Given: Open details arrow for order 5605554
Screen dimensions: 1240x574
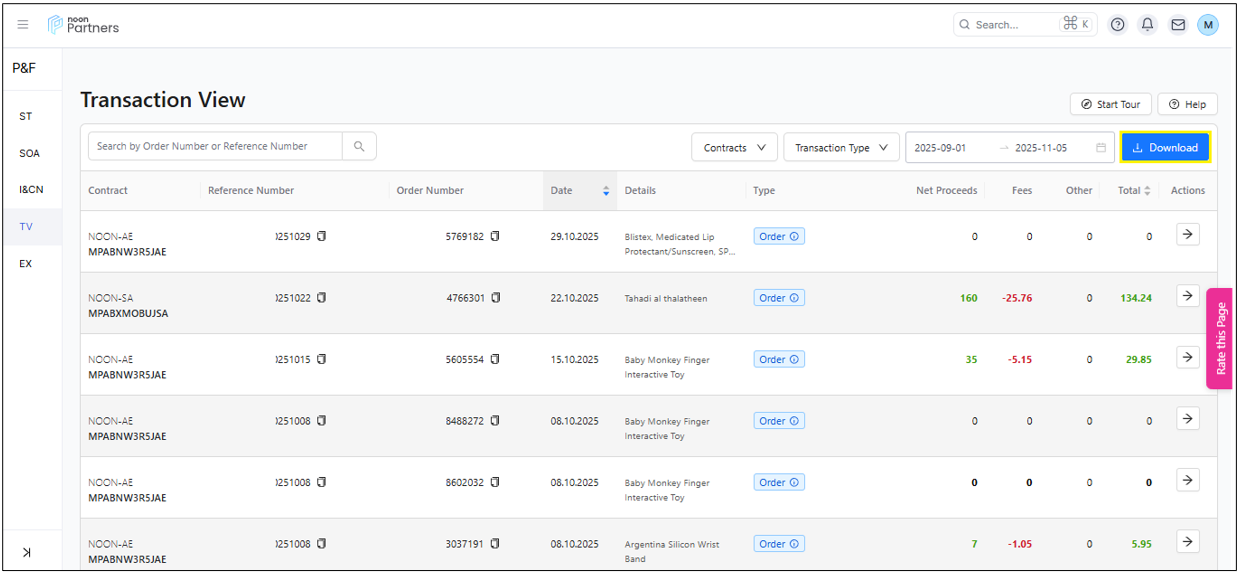Looking at the screenshot, I should click(1187, 357).
